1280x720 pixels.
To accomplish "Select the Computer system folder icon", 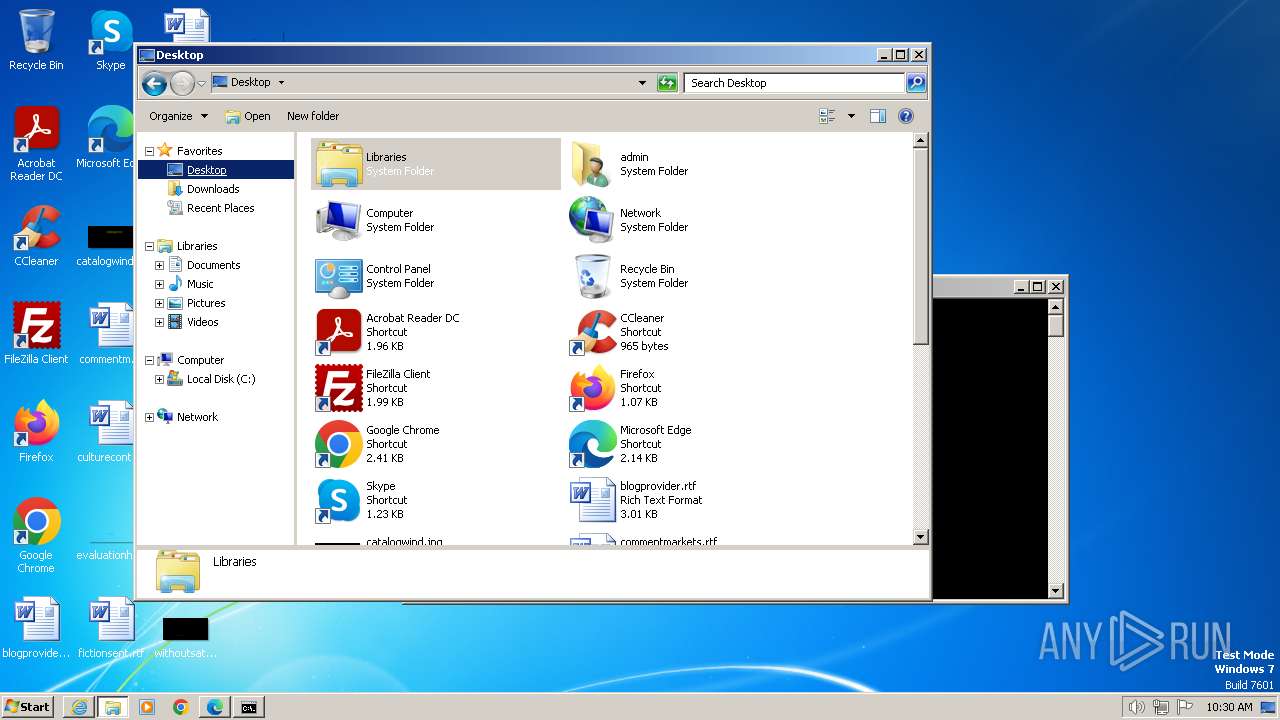I will 338,220.
